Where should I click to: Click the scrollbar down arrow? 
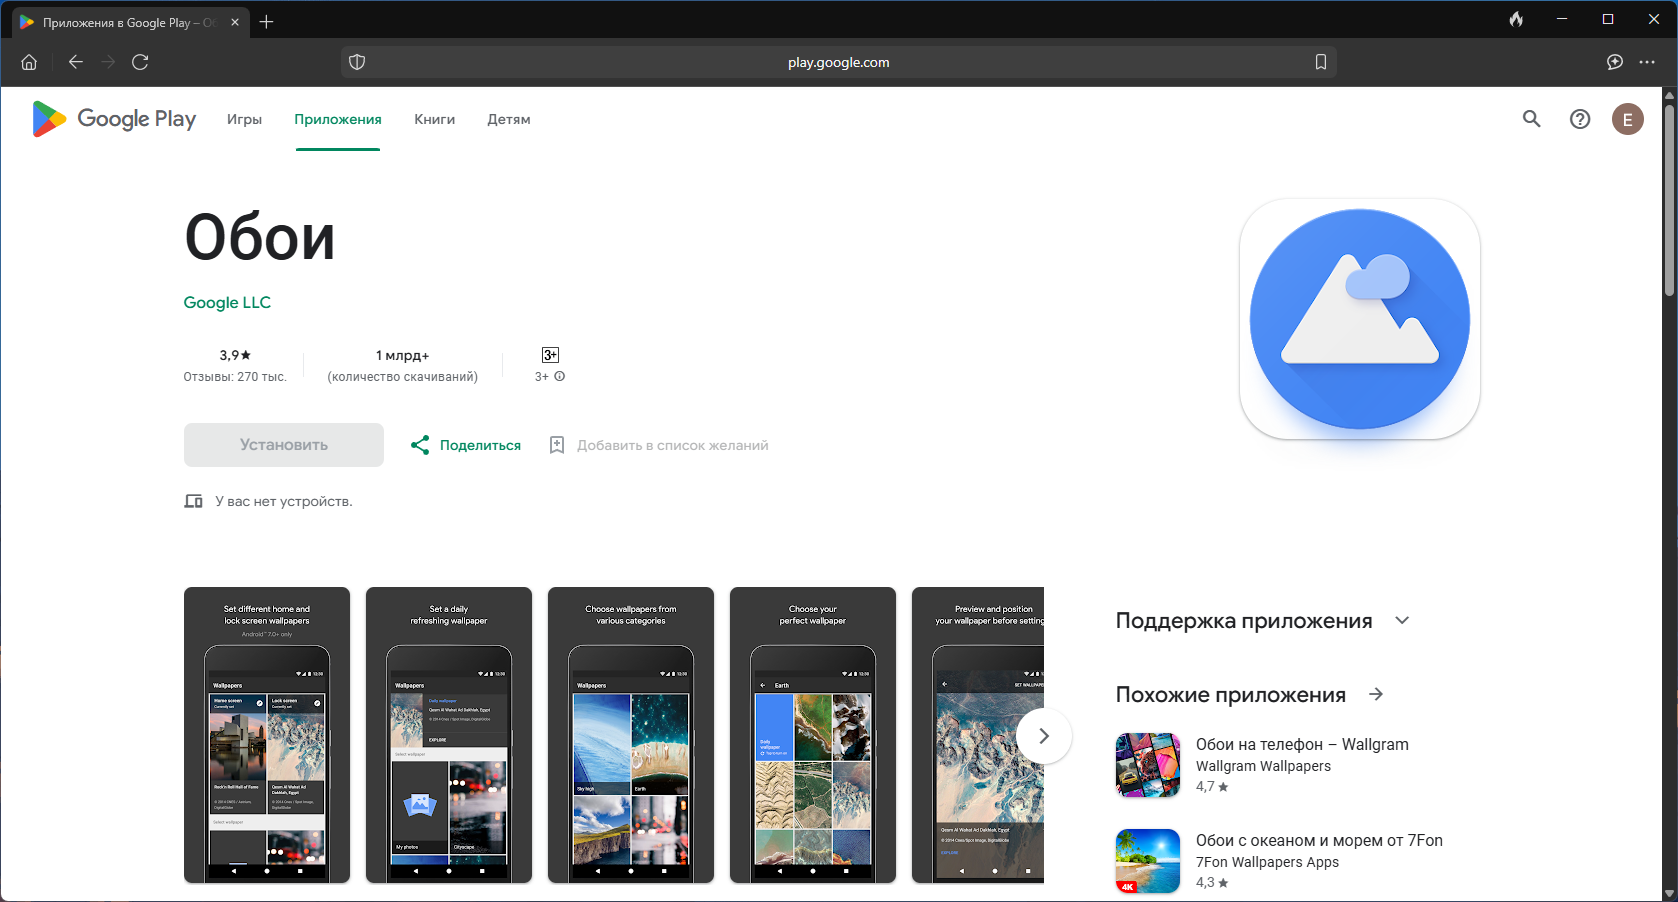pos(1669,893)
